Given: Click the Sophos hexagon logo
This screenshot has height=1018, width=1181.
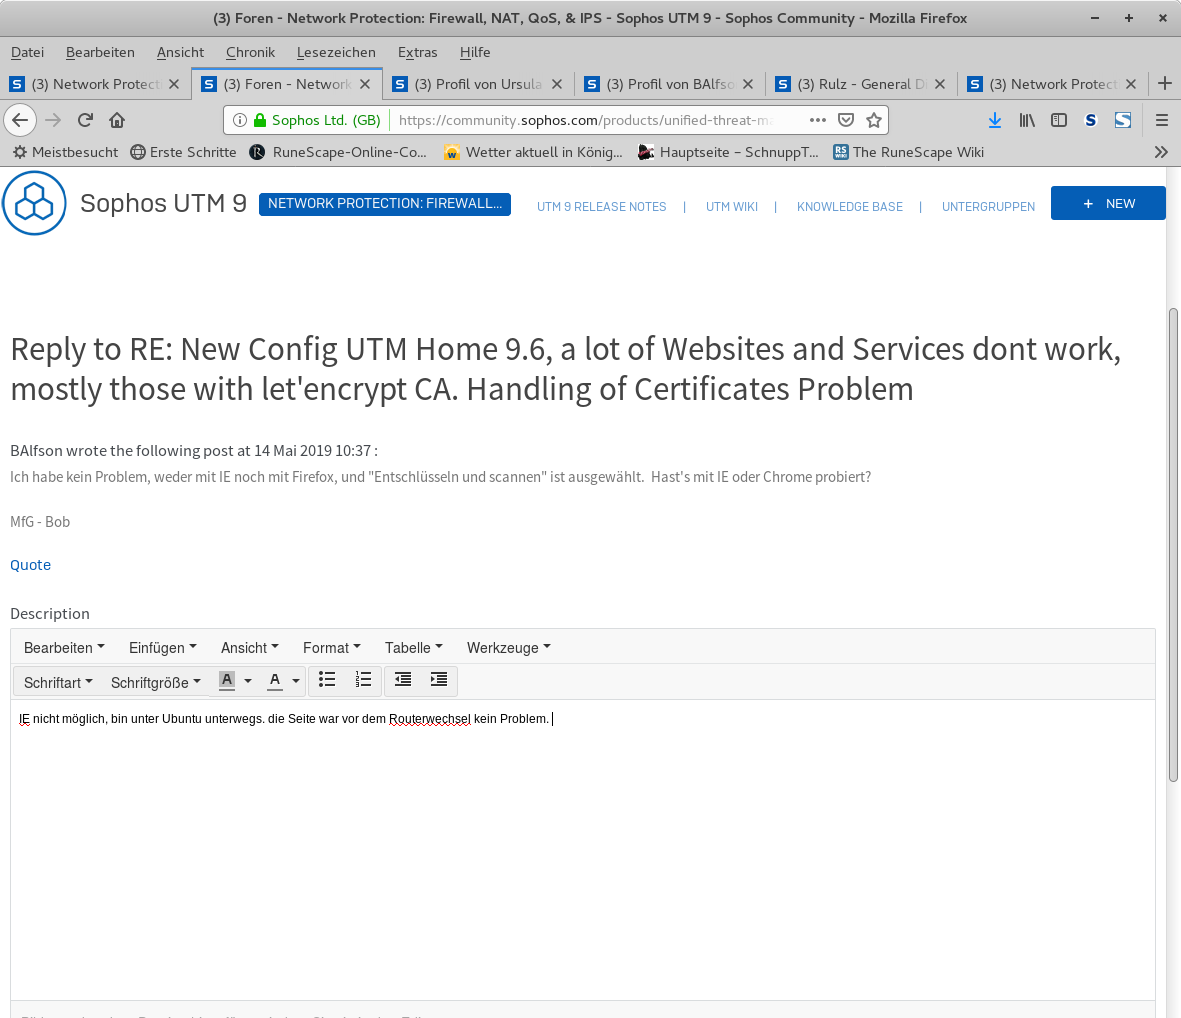Looking at the screenshot, I should click(35, 203).
